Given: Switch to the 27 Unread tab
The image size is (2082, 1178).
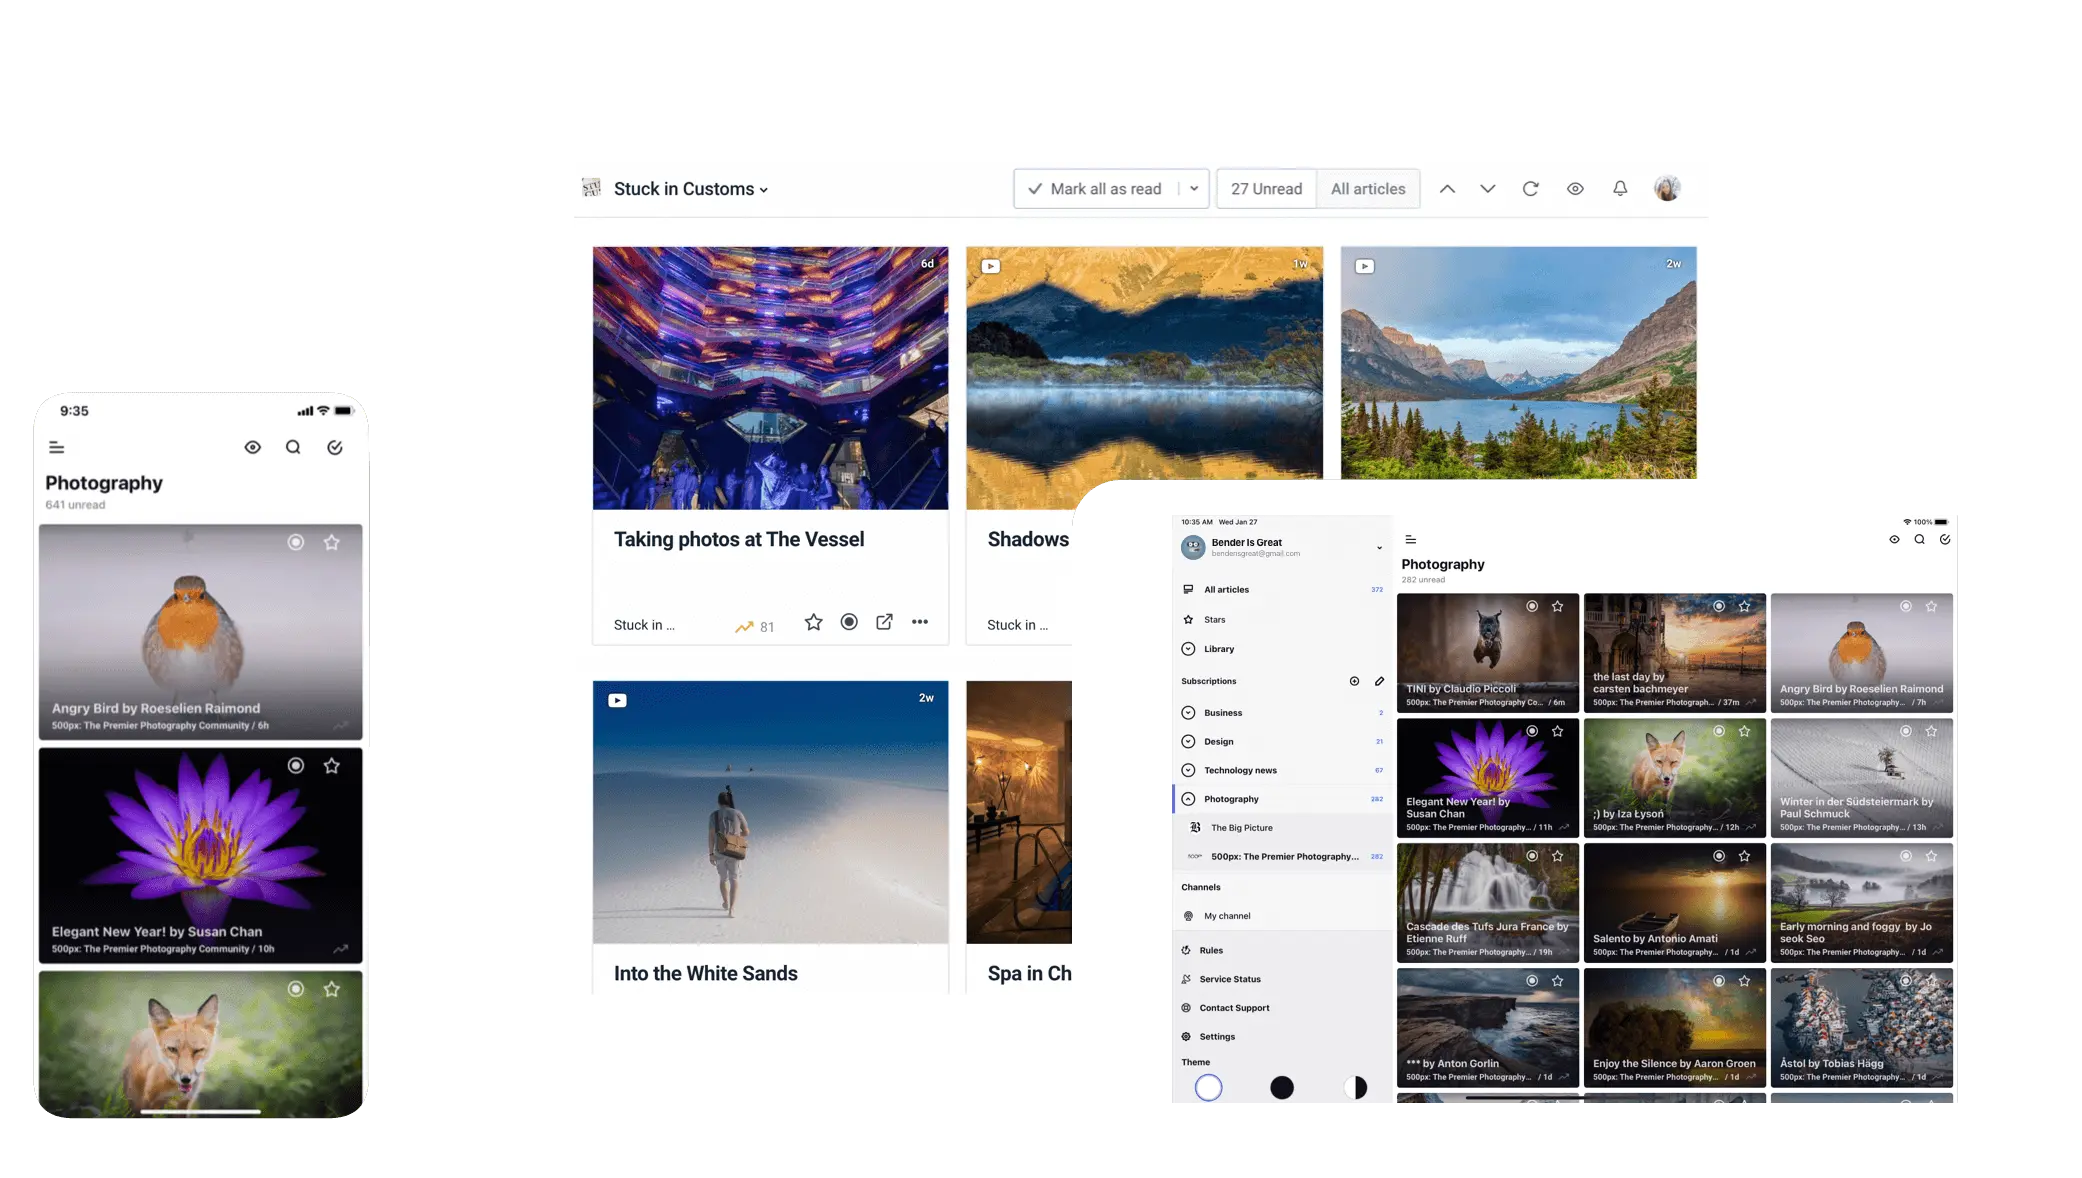Looking at the screenshot, I should (1266, 189).
